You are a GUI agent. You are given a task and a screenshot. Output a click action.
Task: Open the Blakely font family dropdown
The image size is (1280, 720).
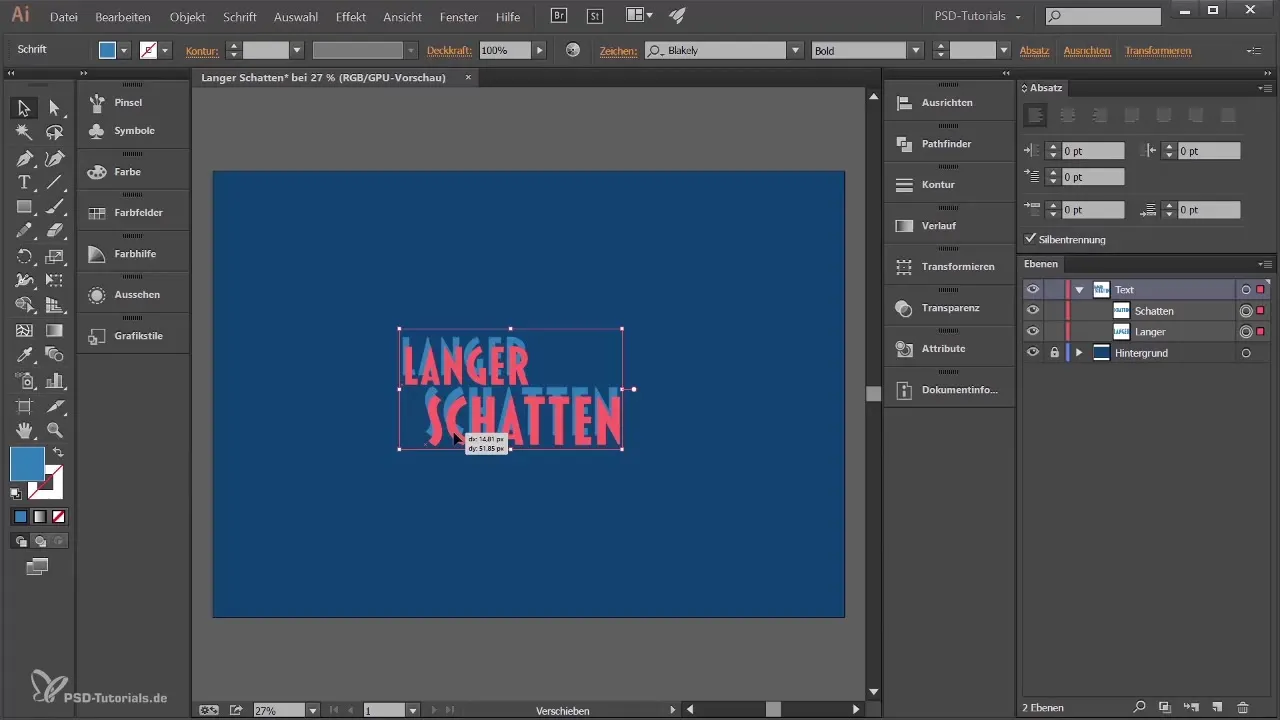coord(796,50)
